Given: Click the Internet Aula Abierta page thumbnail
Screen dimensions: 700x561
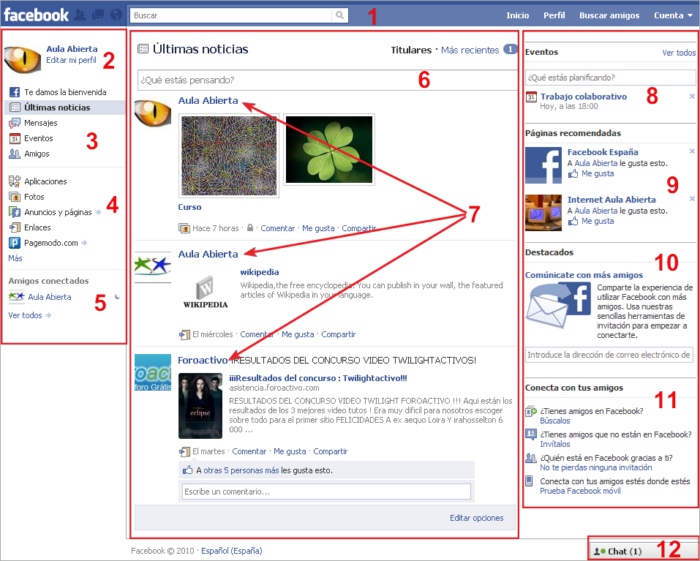Looking at the screenshot, I should (543, 212).
